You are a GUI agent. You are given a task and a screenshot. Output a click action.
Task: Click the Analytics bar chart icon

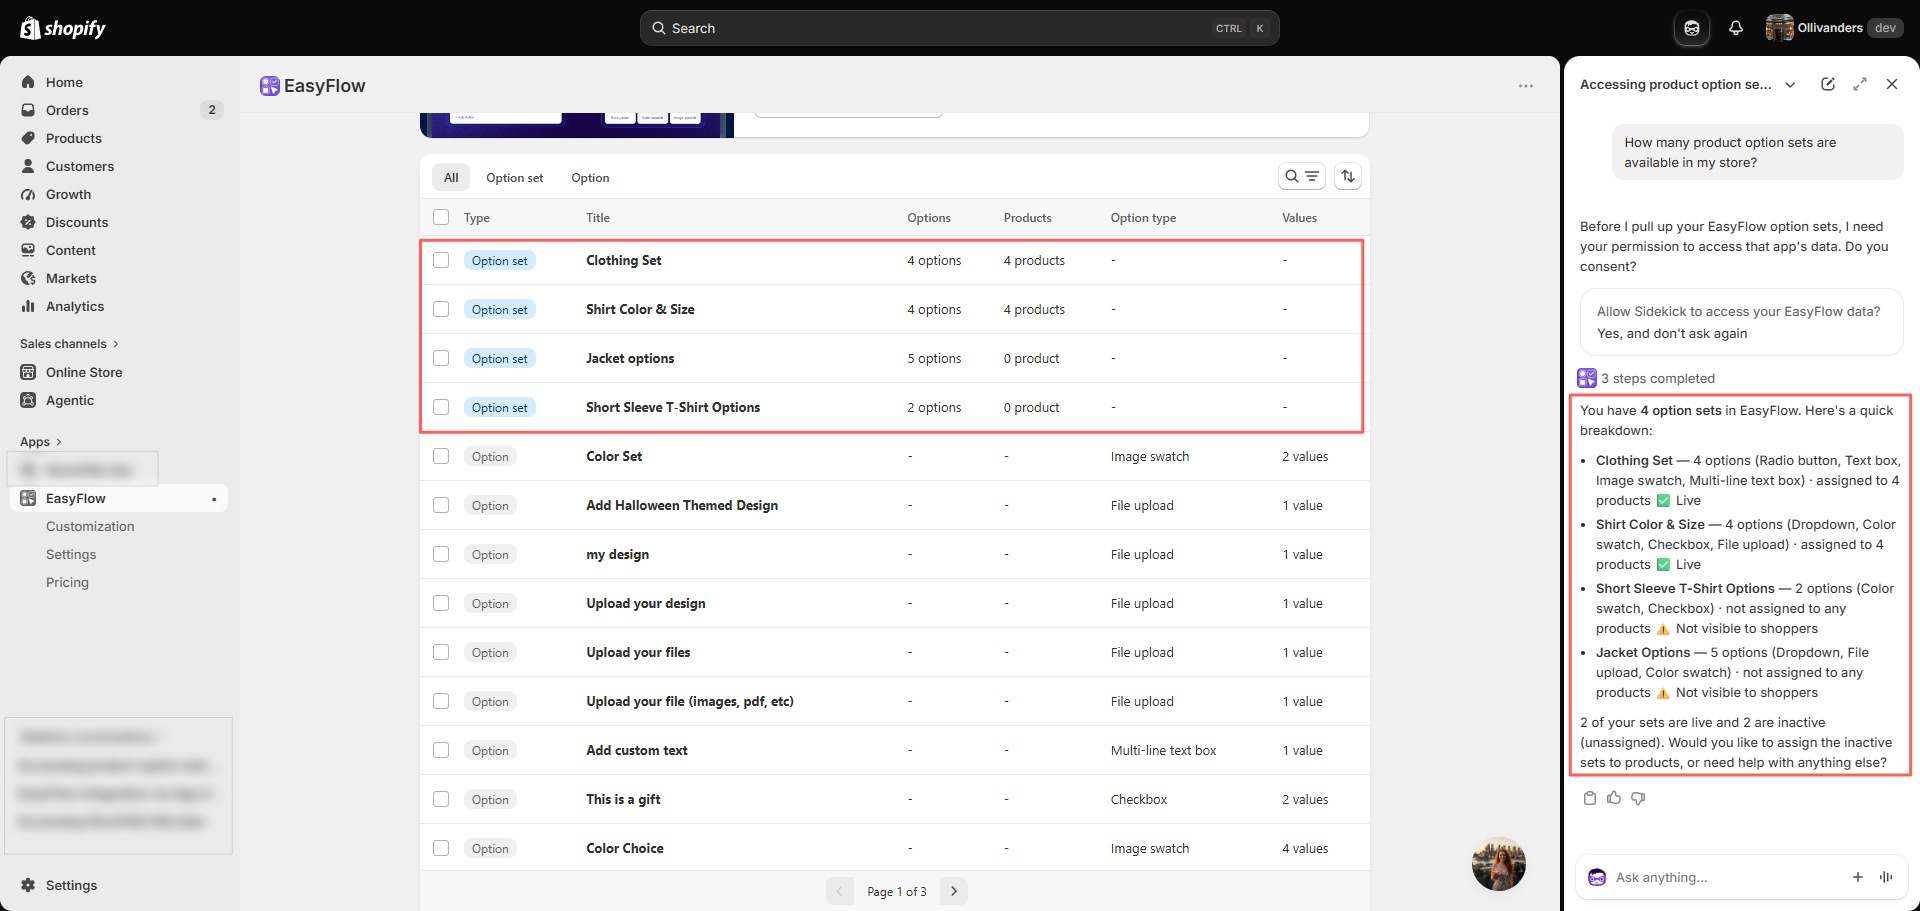click(28, 306)
